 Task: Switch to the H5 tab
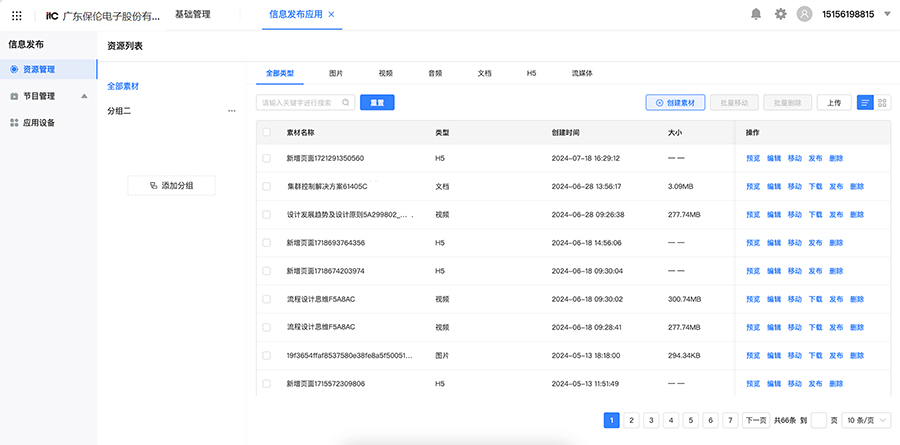[532, 73]
